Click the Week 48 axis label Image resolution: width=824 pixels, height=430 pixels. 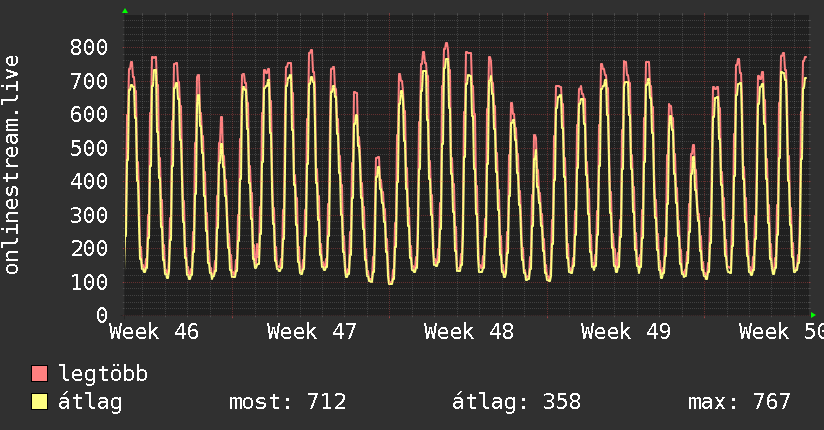tap(469, 332)
